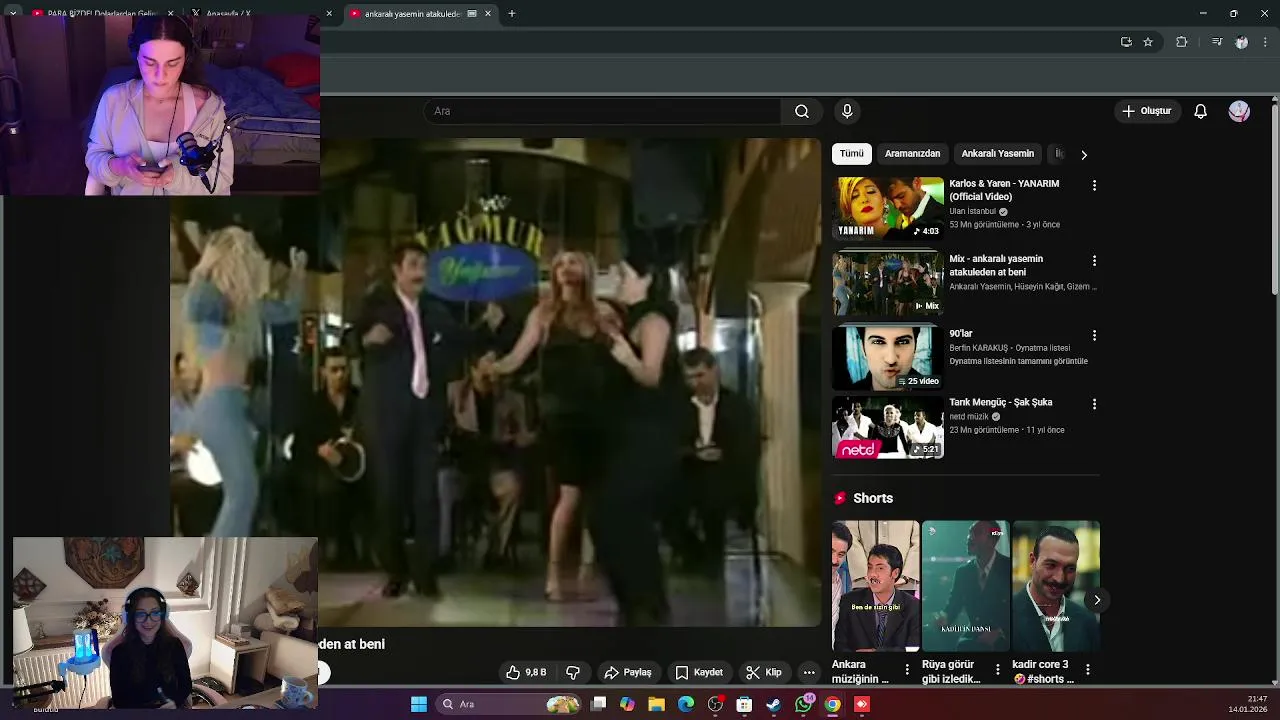Select the Ankaralı Yasemin filter chip
The image size is (1280, 720).
(997, 154)
